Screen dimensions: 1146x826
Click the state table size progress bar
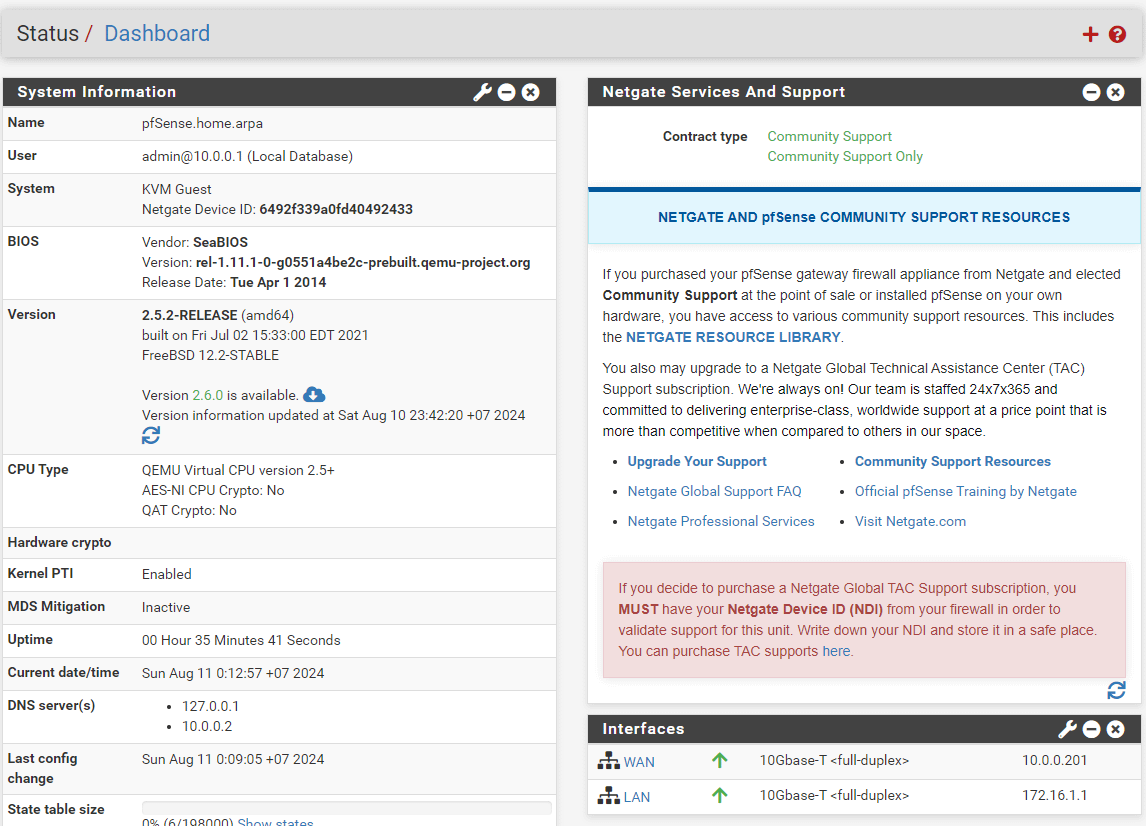coord(346,808)
